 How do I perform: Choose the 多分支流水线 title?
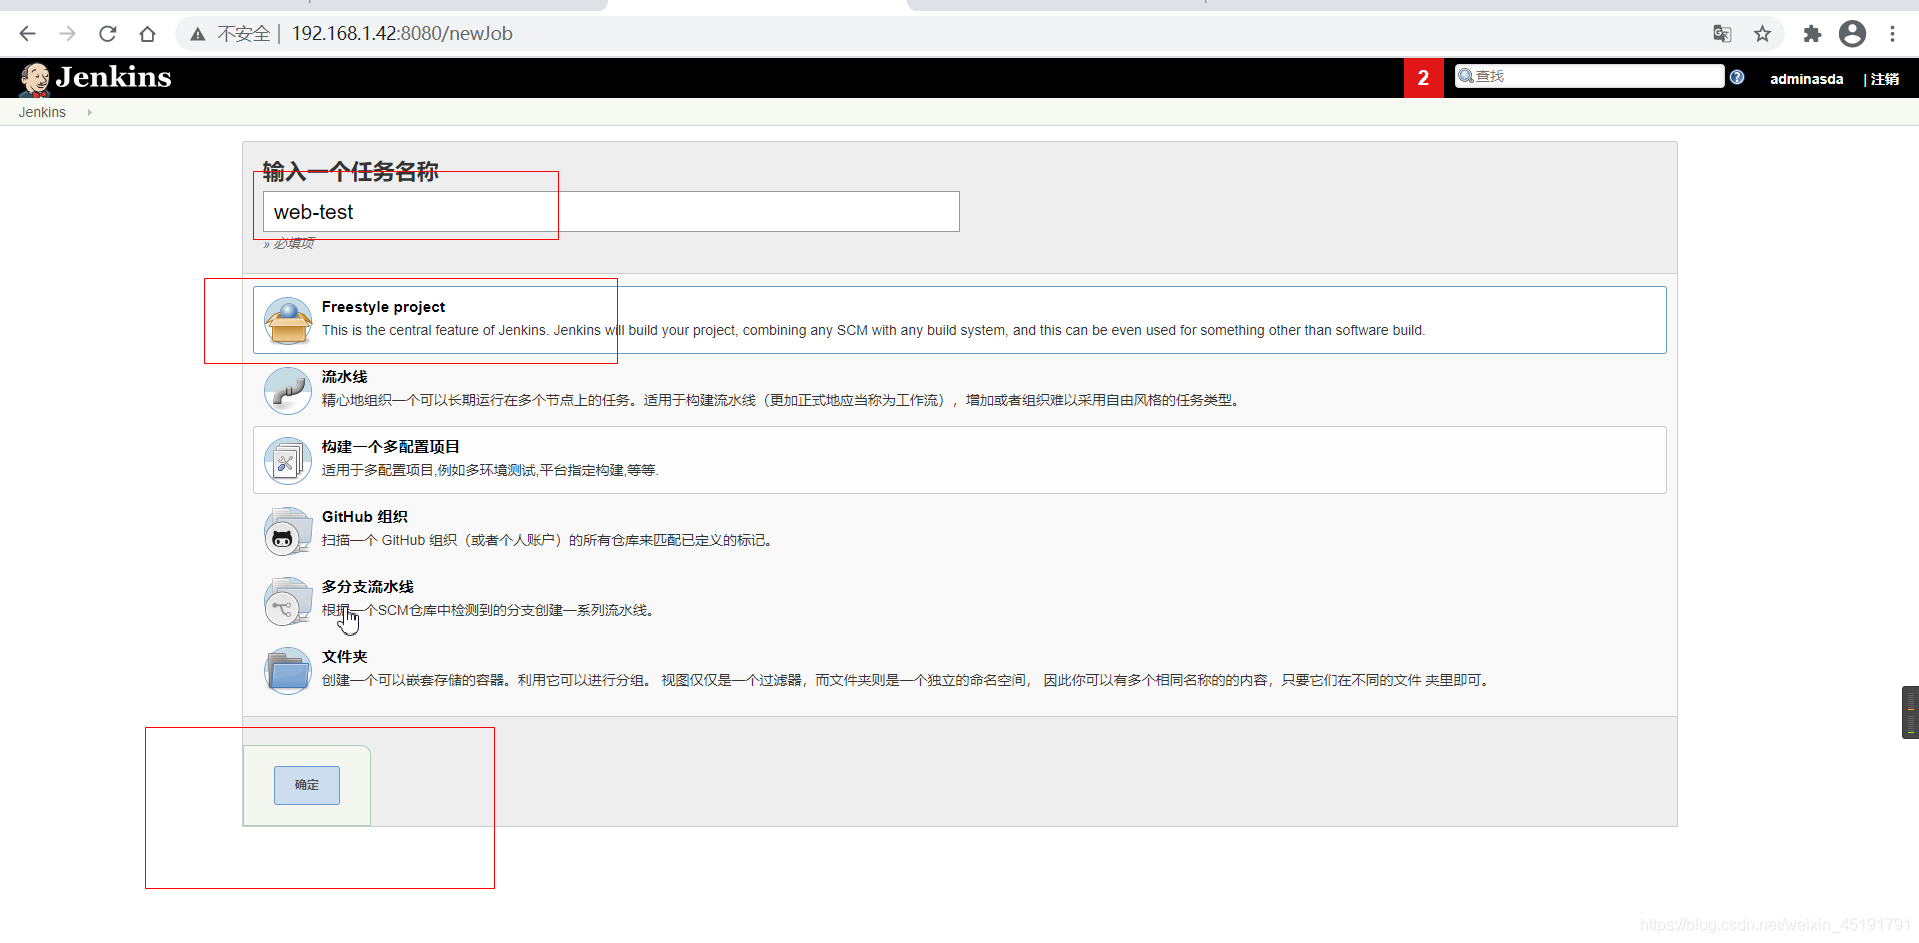coord(367,587)
